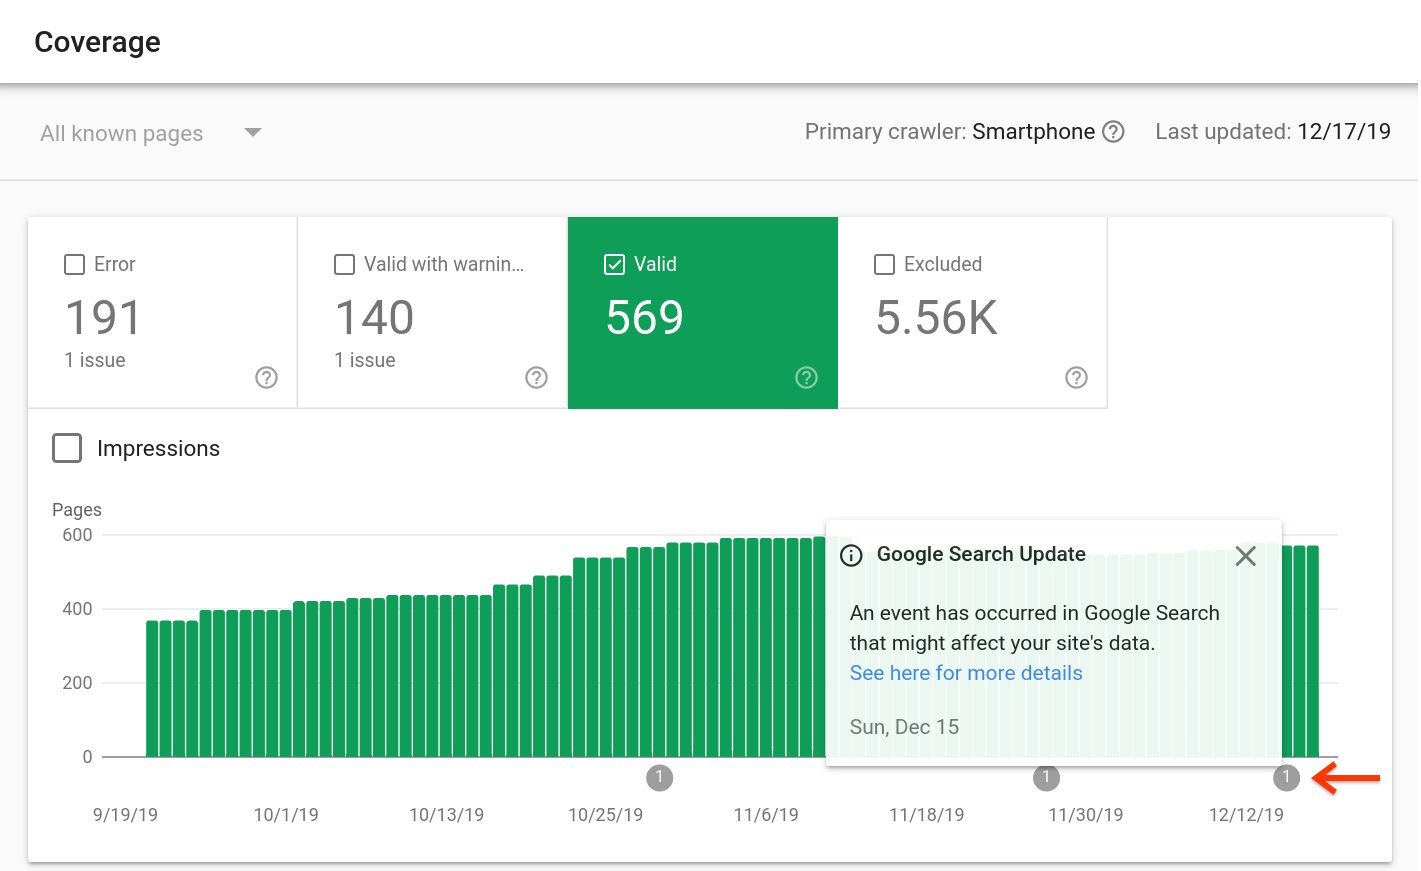Enable the Impressions overlay
The width and height of the screenshot is (1421, 871).
pos(66,448)
